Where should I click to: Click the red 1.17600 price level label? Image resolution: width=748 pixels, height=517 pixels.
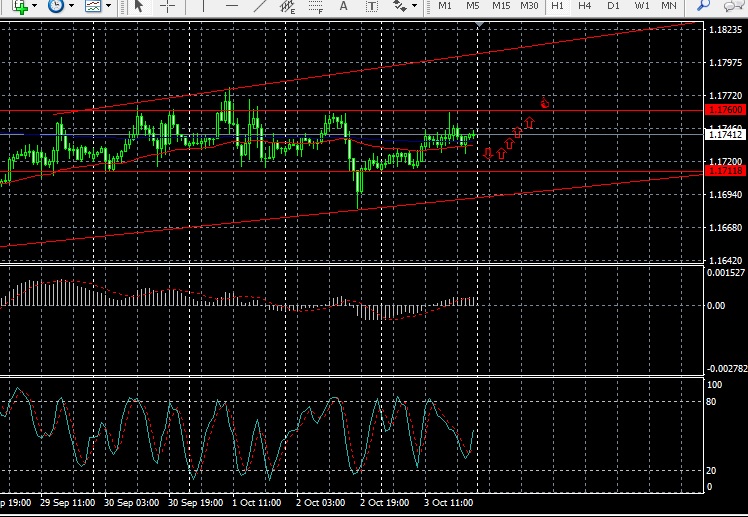(725, 109)
